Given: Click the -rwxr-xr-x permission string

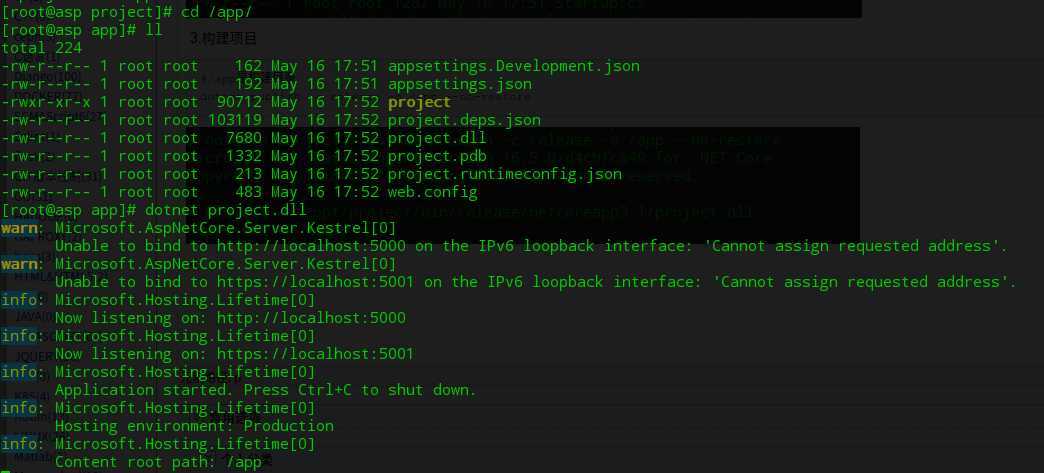Looking at the screenshot, I should click(46, 102).
